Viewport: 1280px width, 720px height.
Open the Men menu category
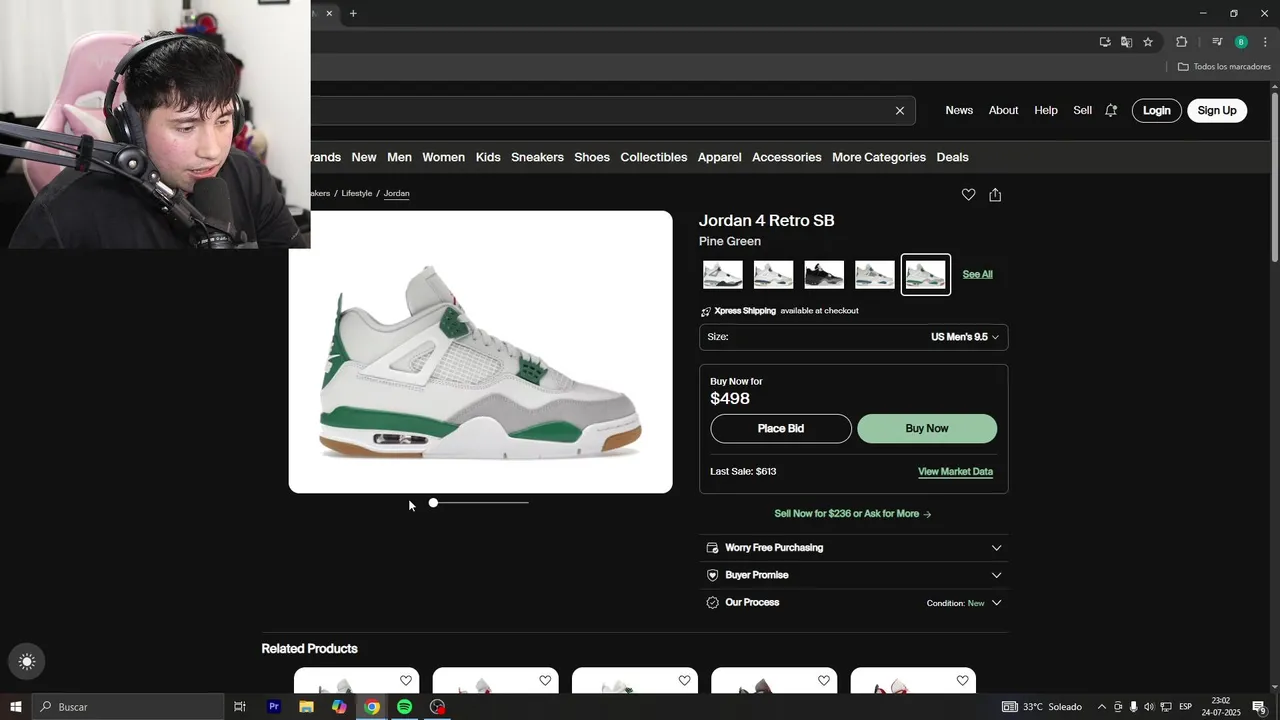(399, 157)
